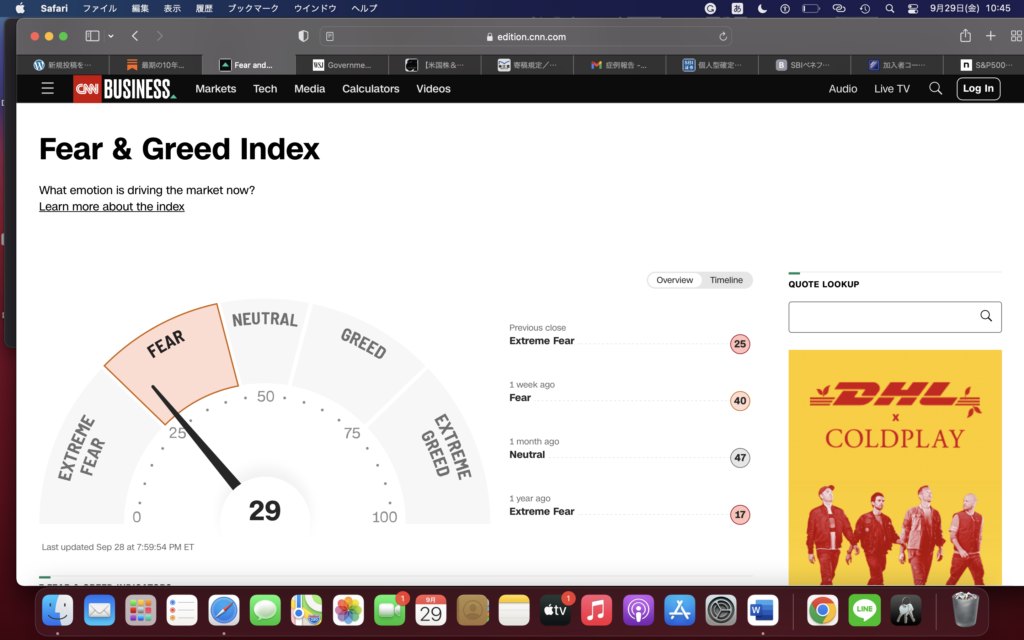
Task: Click the Log In button
Action: (977, 88)
